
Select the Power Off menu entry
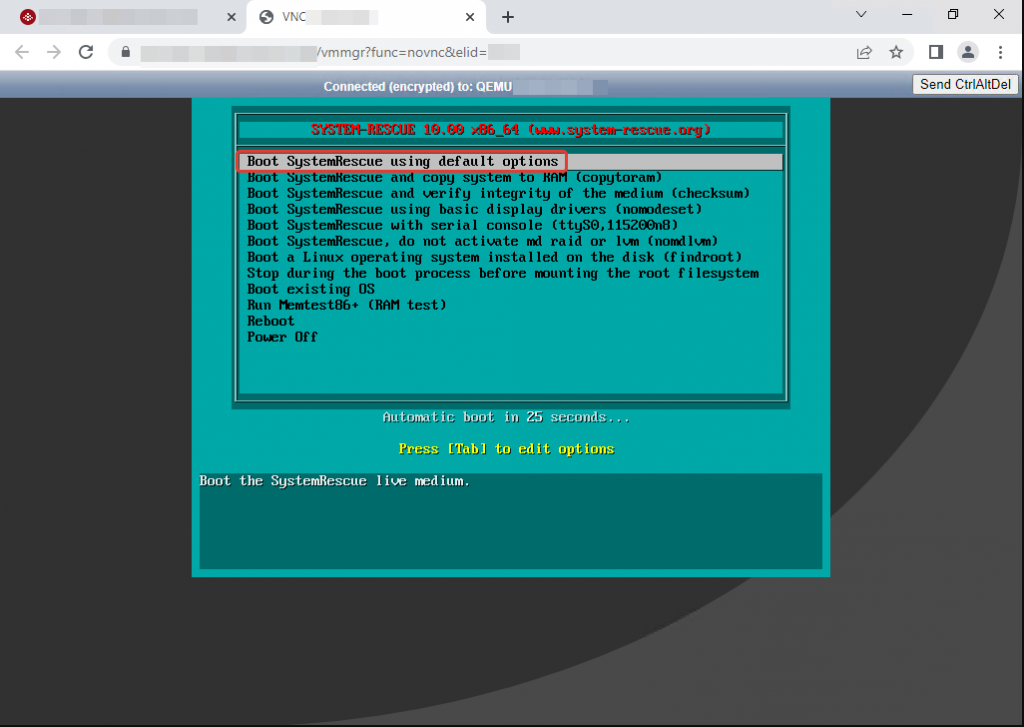pyautogui.click(x=282, y=337)
